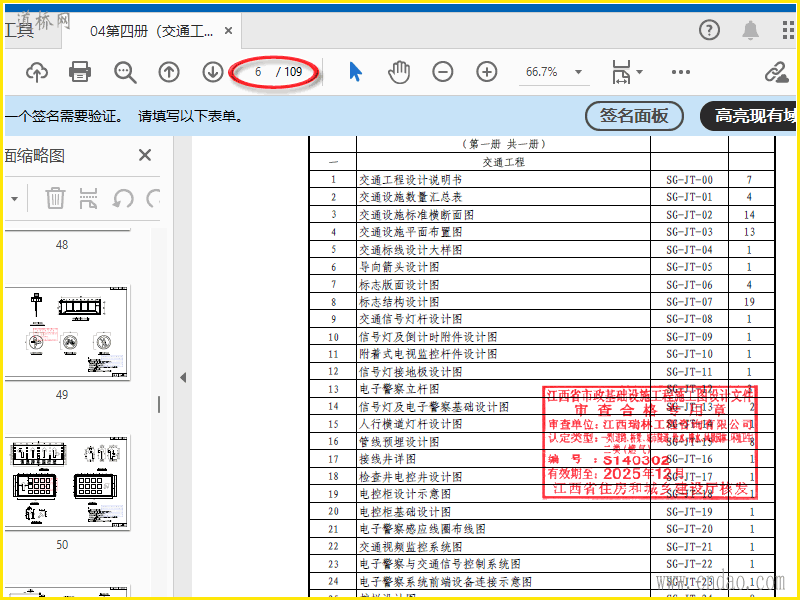Click row 电子警察感应线圈布线图

(541, 529)
